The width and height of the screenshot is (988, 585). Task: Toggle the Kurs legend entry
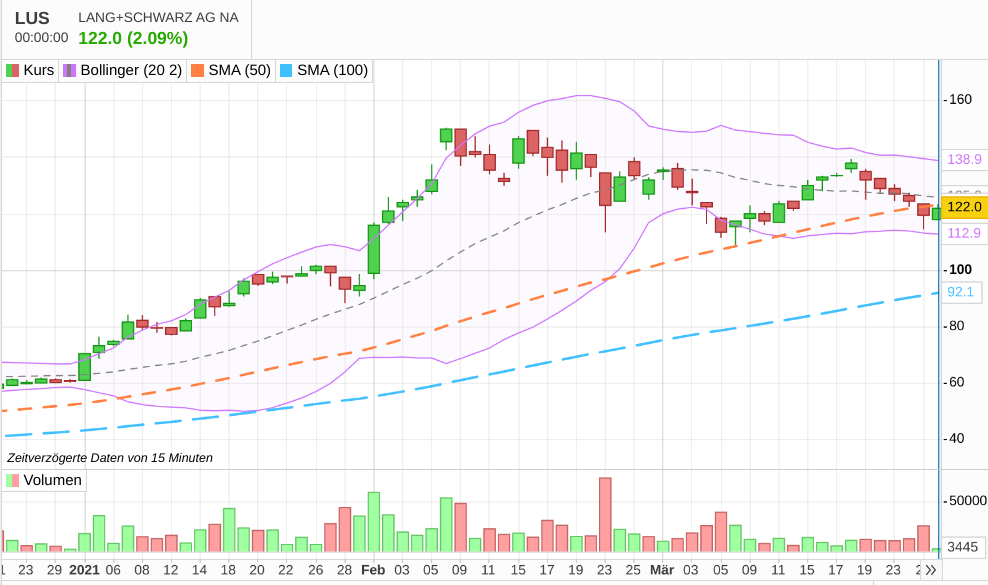point(30,70)
